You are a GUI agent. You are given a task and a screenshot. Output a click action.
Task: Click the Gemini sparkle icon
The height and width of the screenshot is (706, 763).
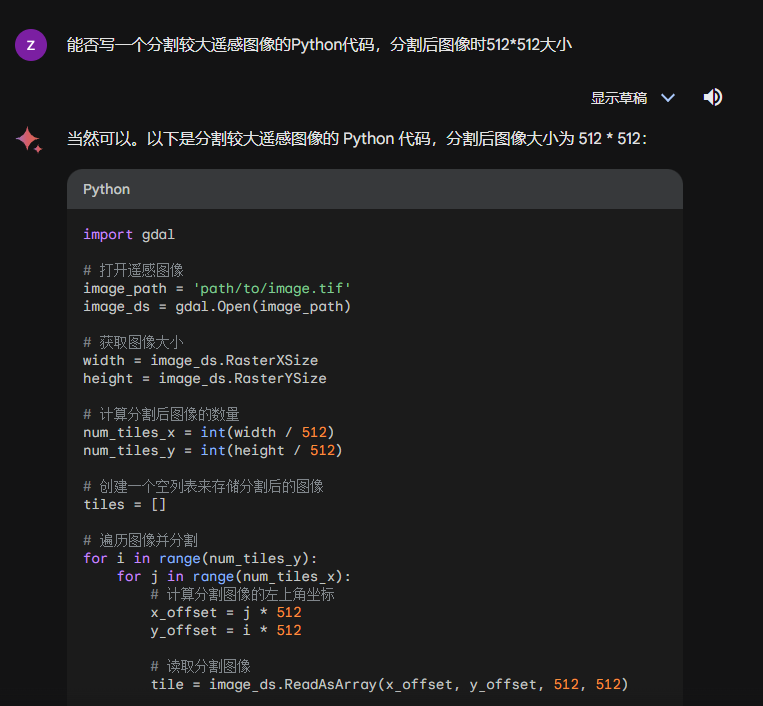click(29, 140)
